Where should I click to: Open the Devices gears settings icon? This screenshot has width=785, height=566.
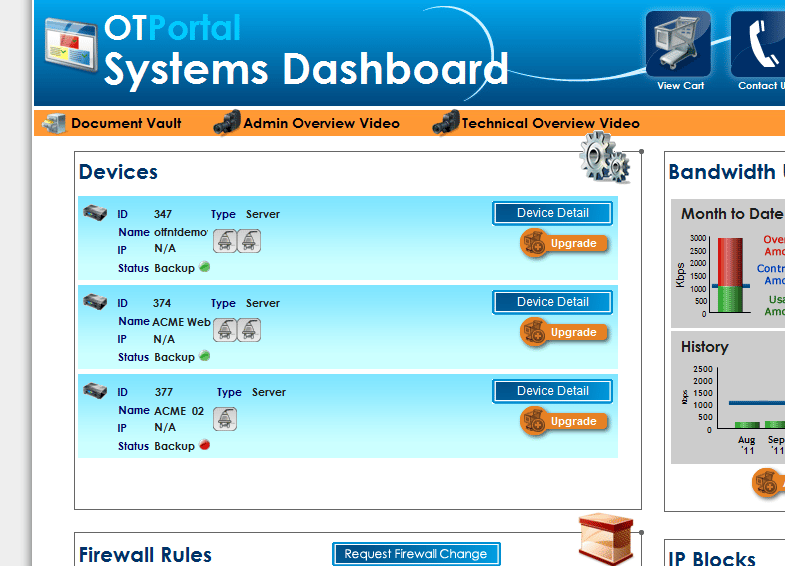pos(605,158)
